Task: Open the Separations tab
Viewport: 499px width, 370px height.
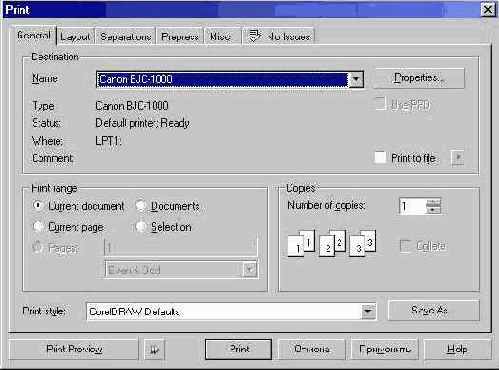Action: pyautogui.click(x=126, y=36)
